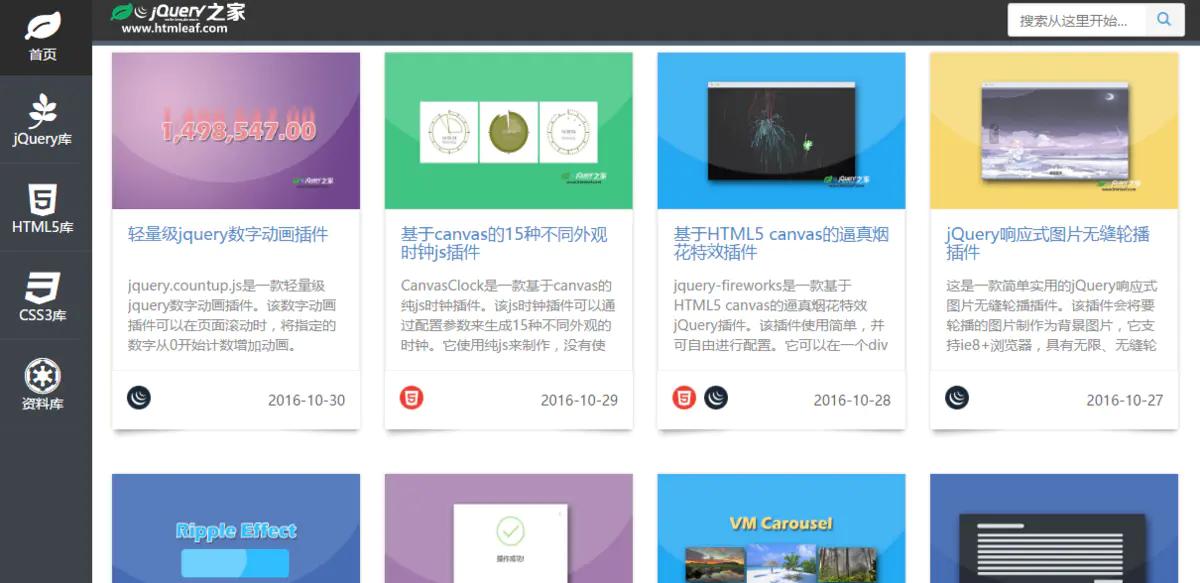This screenshot has width=1200, height=583.
Task: Click jQuery tag icon on the 2016-10-30 card
Action: (139, 398)
